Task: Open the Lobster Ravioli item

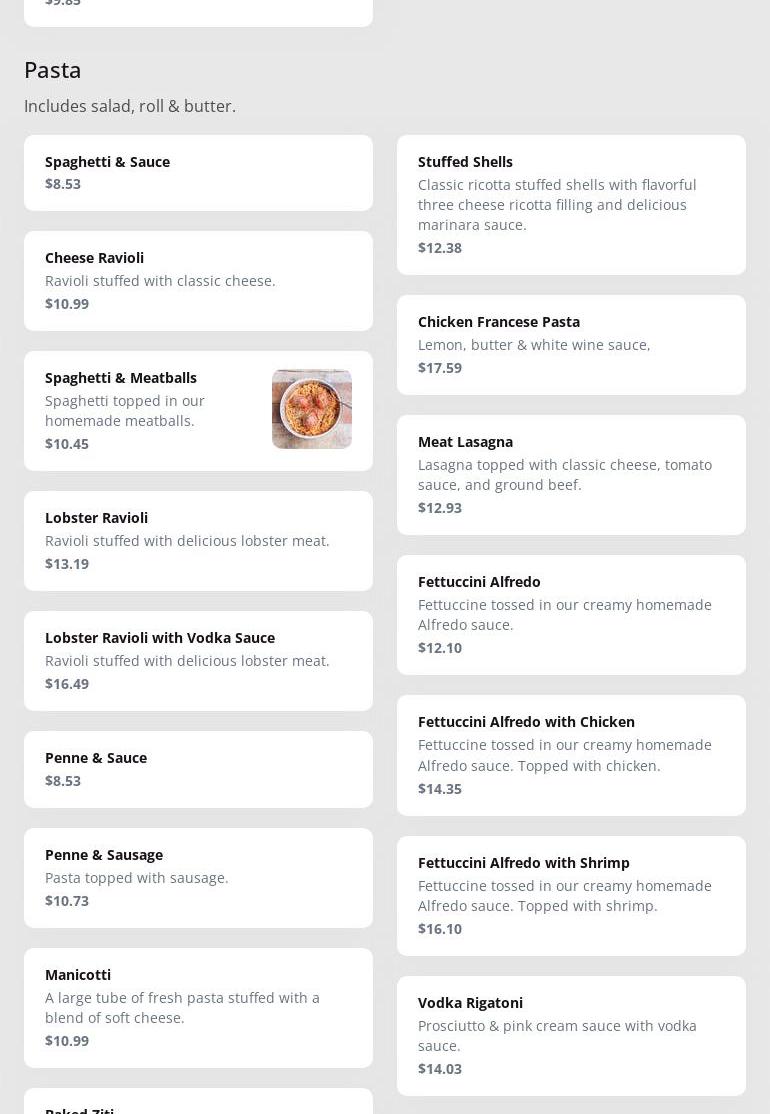Action: (x=198, y=541)
